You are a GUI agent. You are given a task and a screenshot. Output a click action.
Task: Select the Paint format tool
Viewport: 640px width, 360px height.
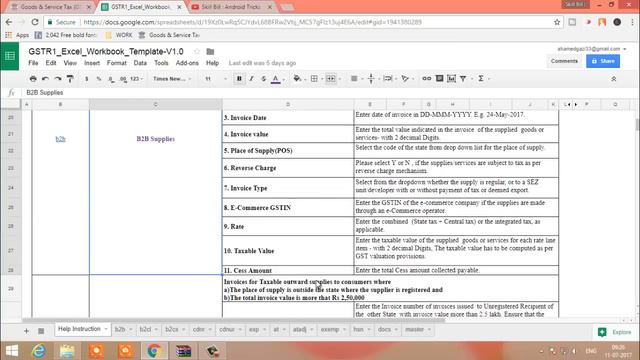(x=70, y=78)
